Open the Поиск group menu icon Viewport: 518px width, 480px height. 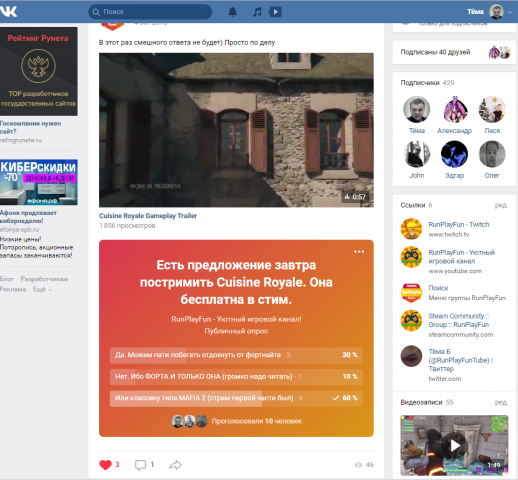coord(411,292)
